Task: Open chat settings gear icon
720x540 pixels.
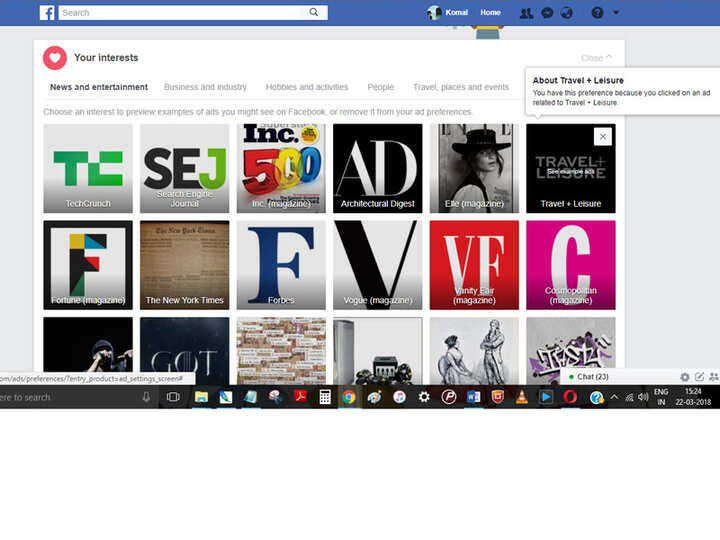Action: [685, 377]
